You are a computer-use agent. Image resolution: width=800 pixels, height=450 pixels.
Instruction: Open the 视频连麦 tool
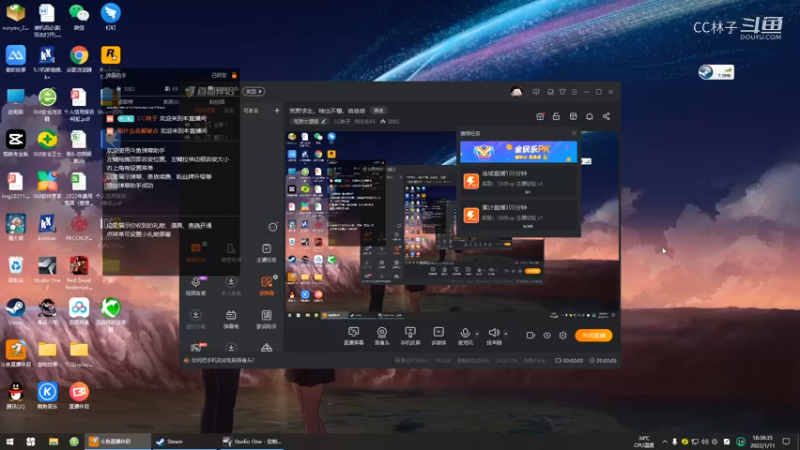[x=196, y=286]
